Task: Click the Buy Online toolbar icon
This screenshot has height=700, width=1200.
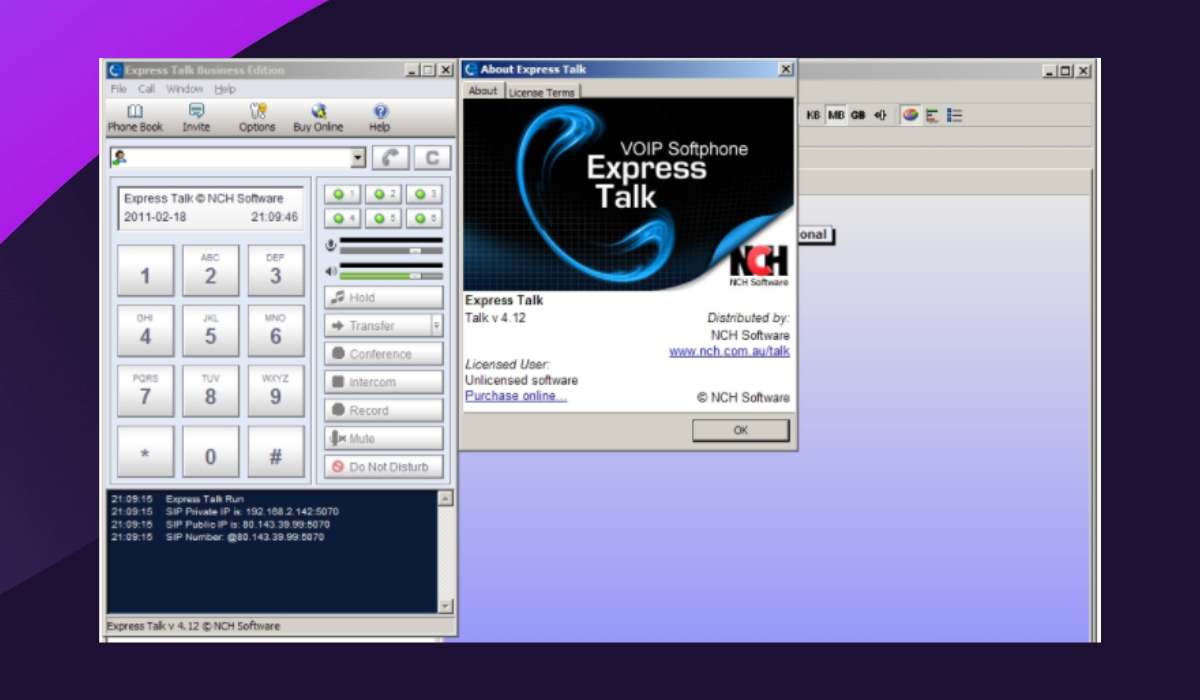Action: click(318, 117)
